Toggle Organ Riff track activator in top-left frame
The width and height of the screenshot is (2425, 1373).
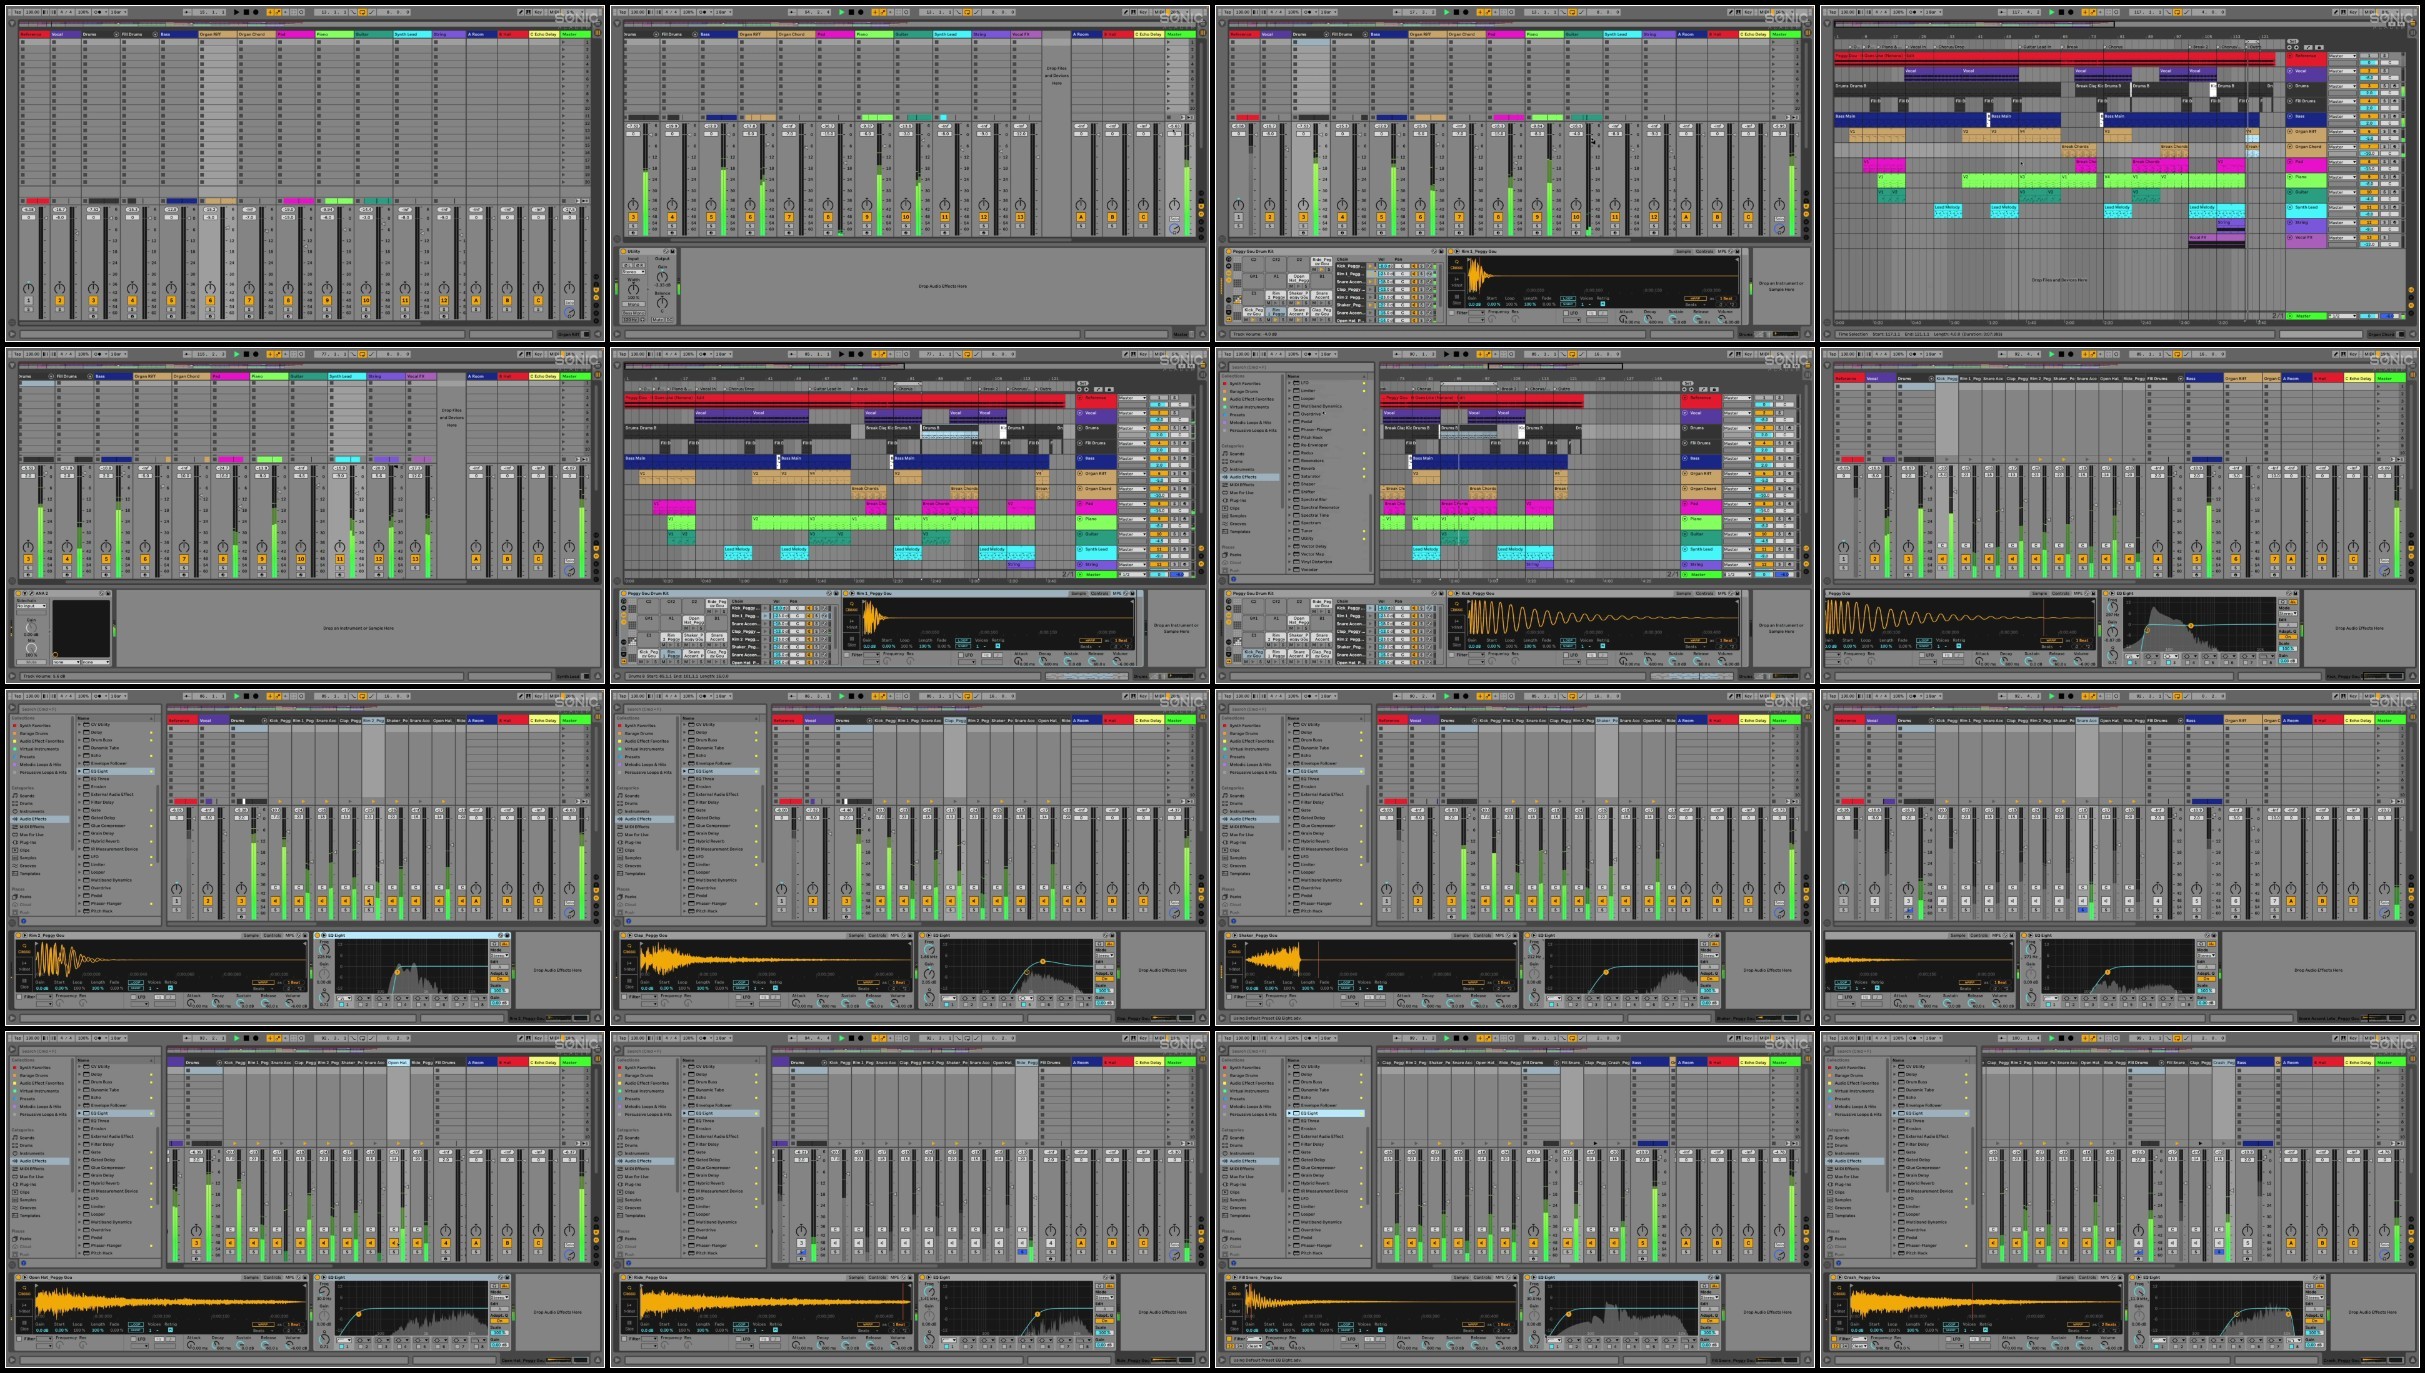click(x=210, y=300)
